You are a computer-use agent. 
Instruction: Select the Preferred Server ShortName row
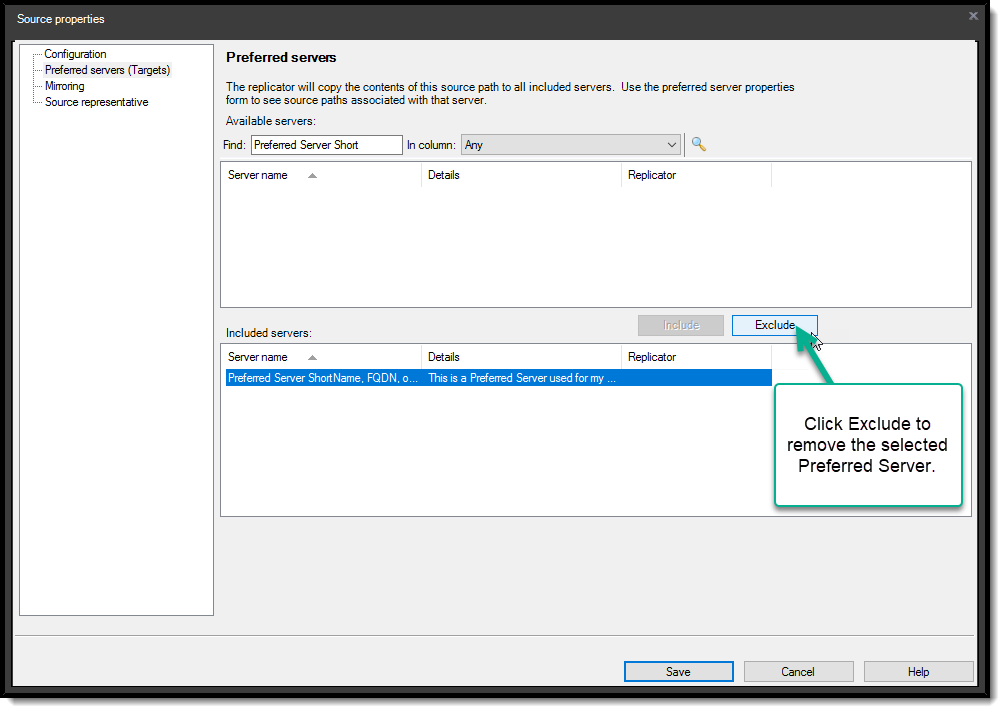[400, 378]
